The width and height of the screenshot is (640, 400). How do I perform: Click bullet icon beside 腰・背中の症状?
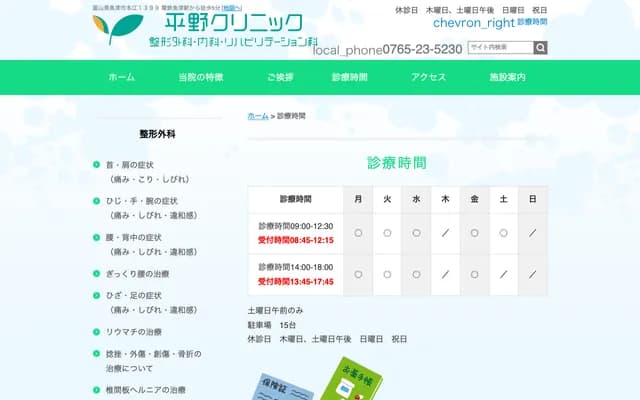point(96,237)
